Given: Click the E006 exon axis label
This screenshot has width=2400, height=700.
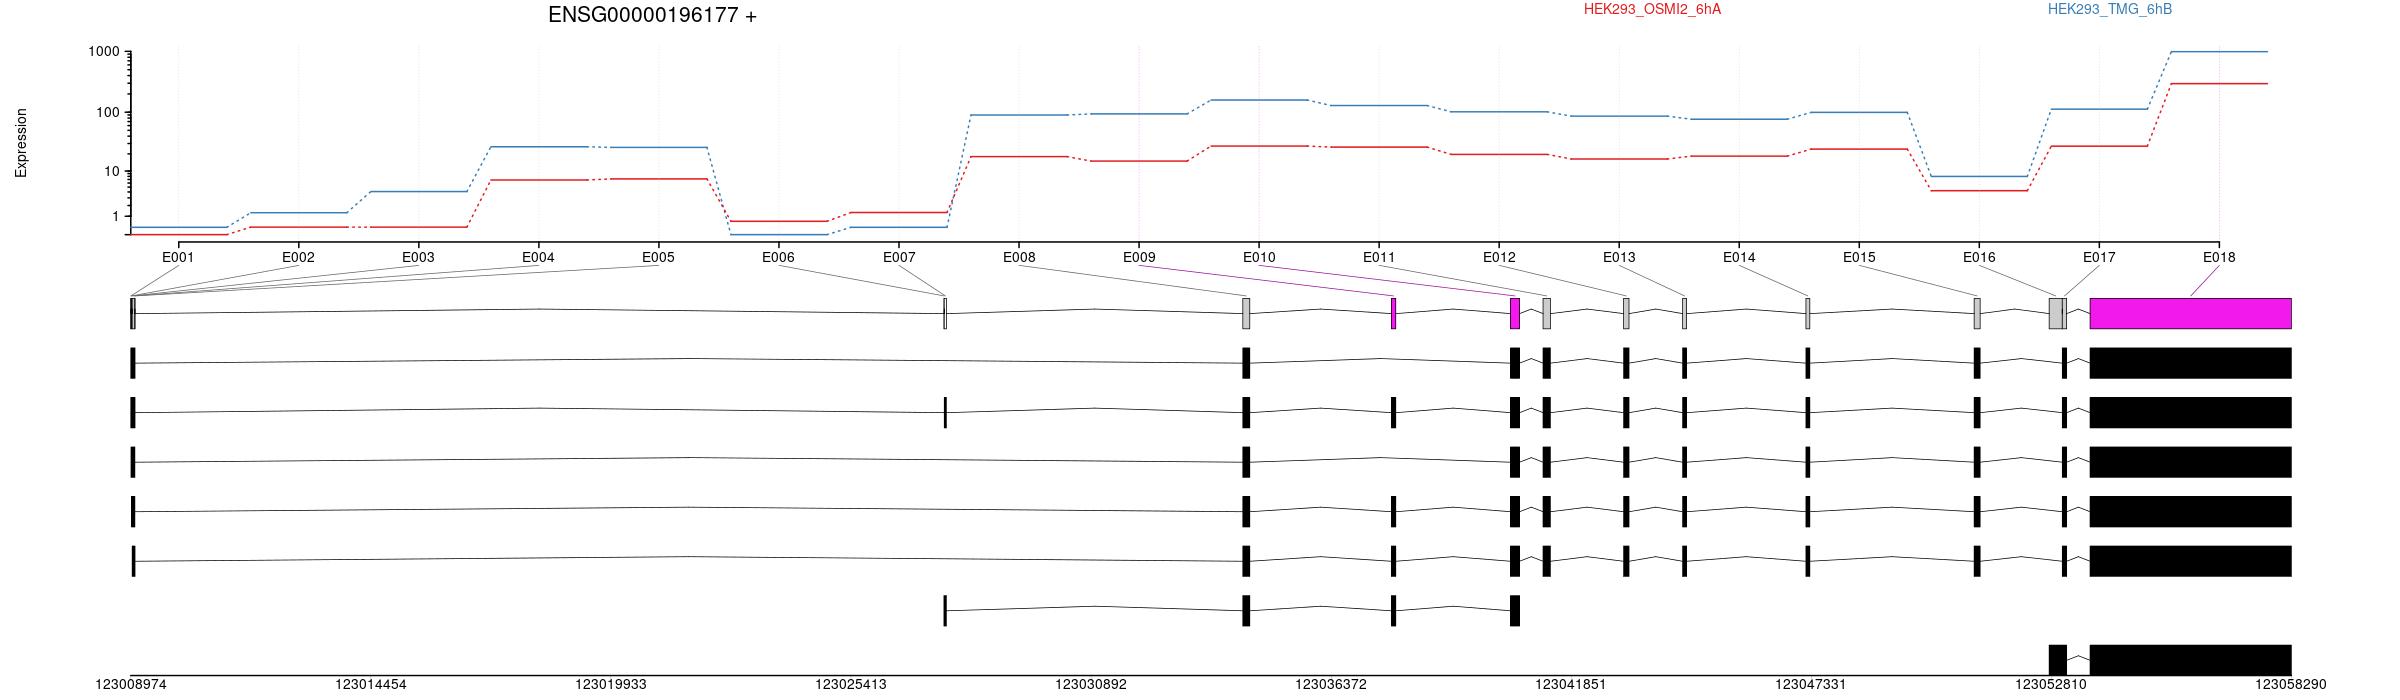Looking at the screenshot, I should point(778,257).
